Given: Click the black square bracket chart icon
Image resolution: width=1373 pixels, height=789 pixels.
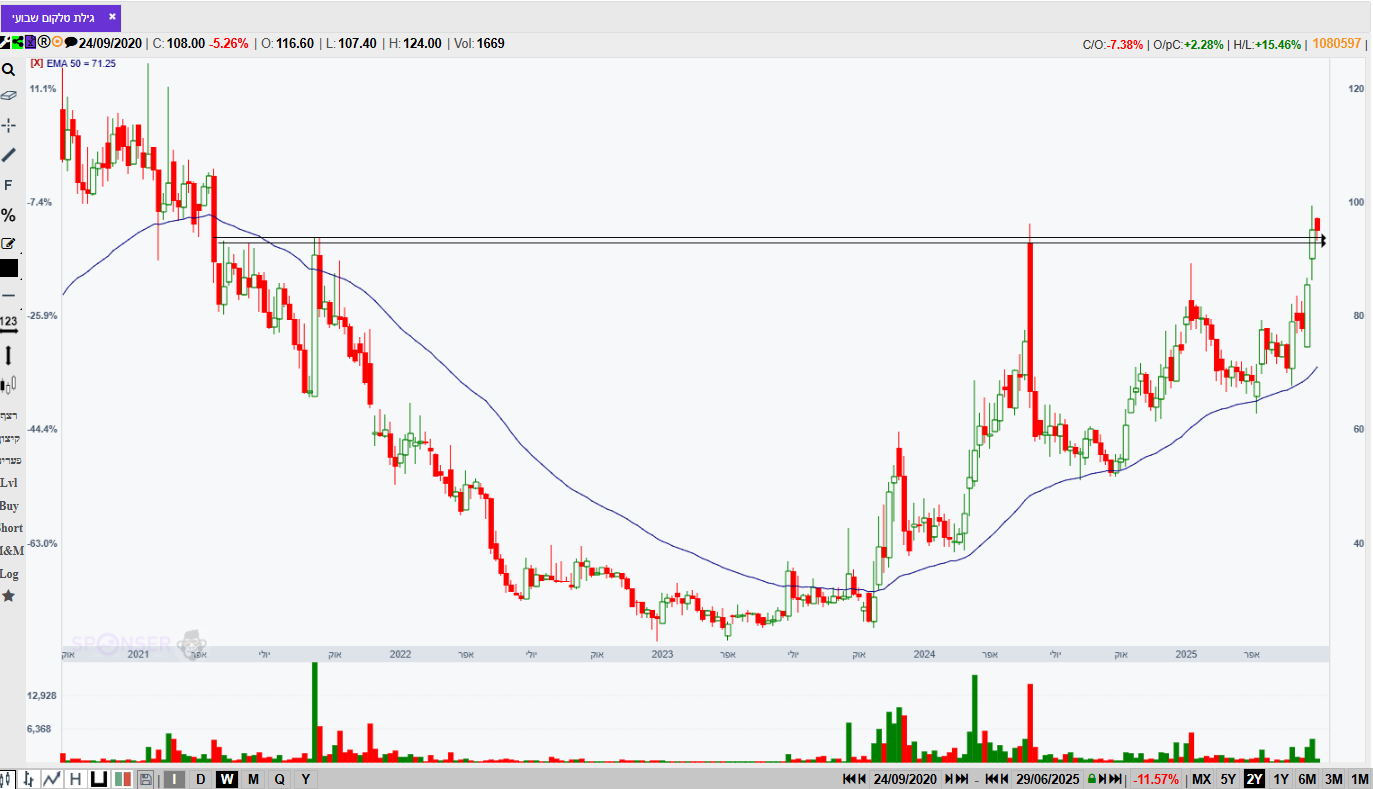Looking at the screenshot, I should pos(99,779).
